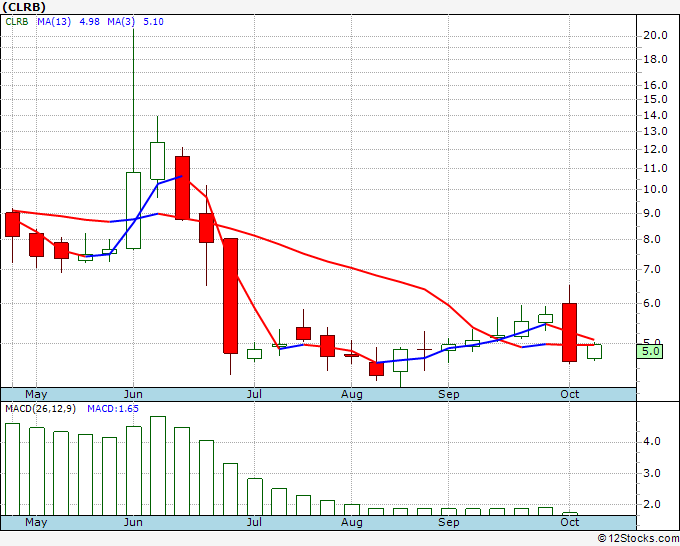Select the Oct marker under the MACD panel

(570, 522)
